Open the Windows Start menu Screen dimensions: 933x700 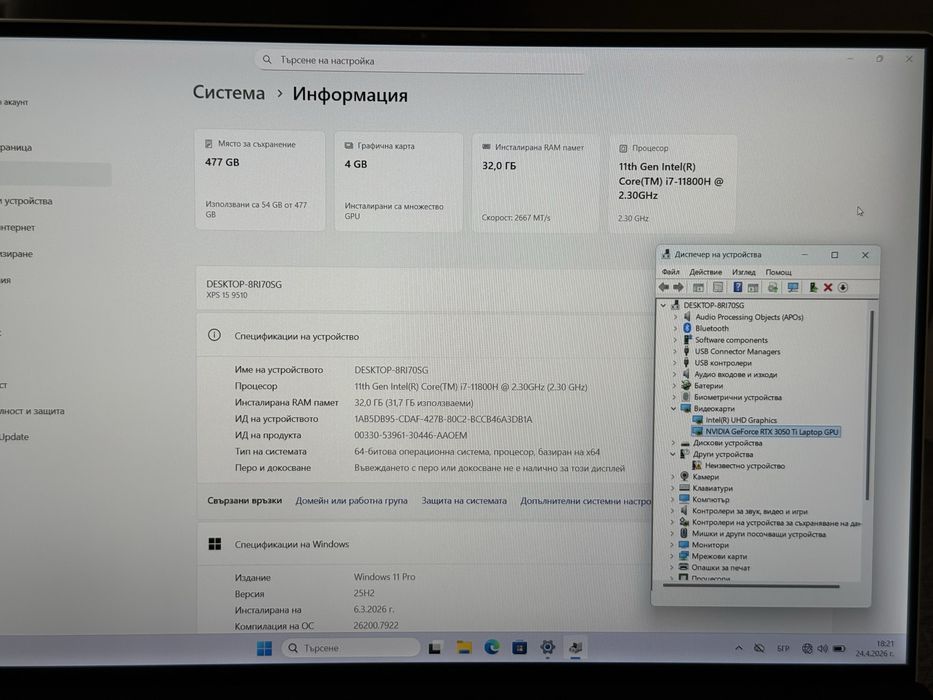264,648
